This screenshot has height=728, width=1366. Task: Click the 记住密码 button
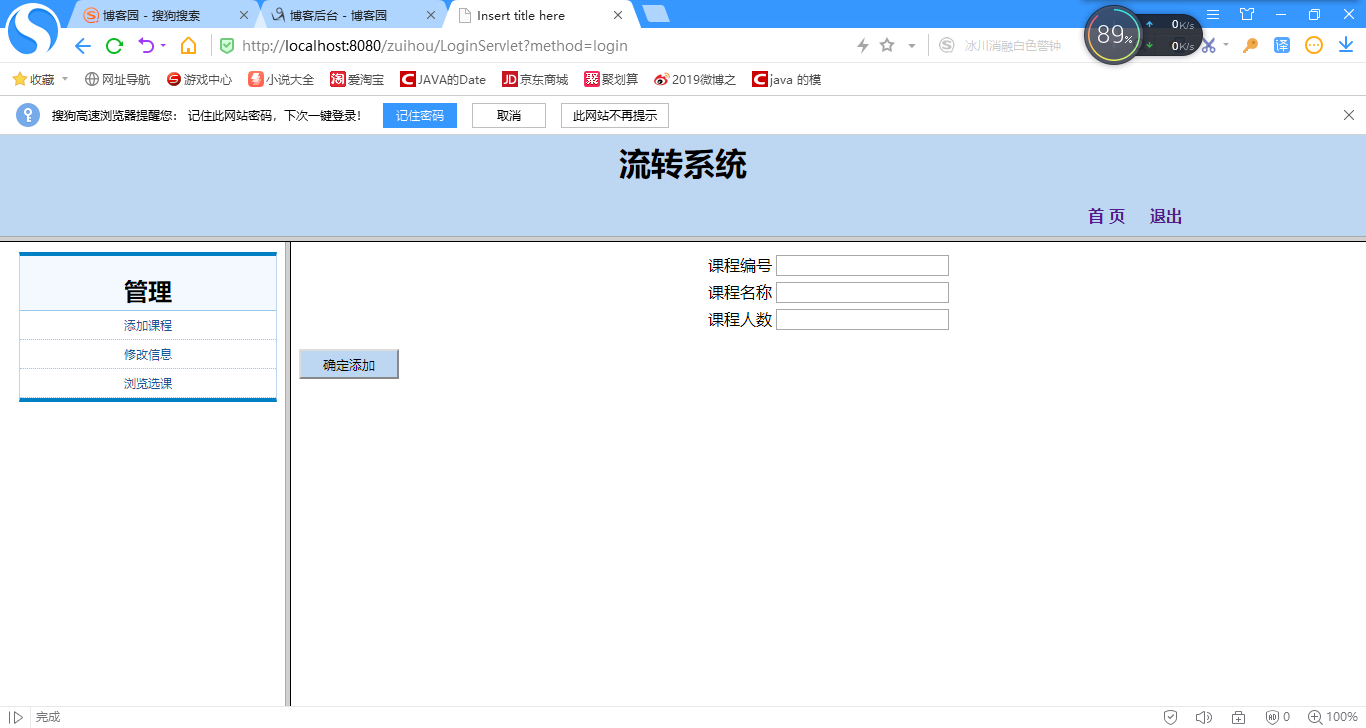[x=420, y=116]
